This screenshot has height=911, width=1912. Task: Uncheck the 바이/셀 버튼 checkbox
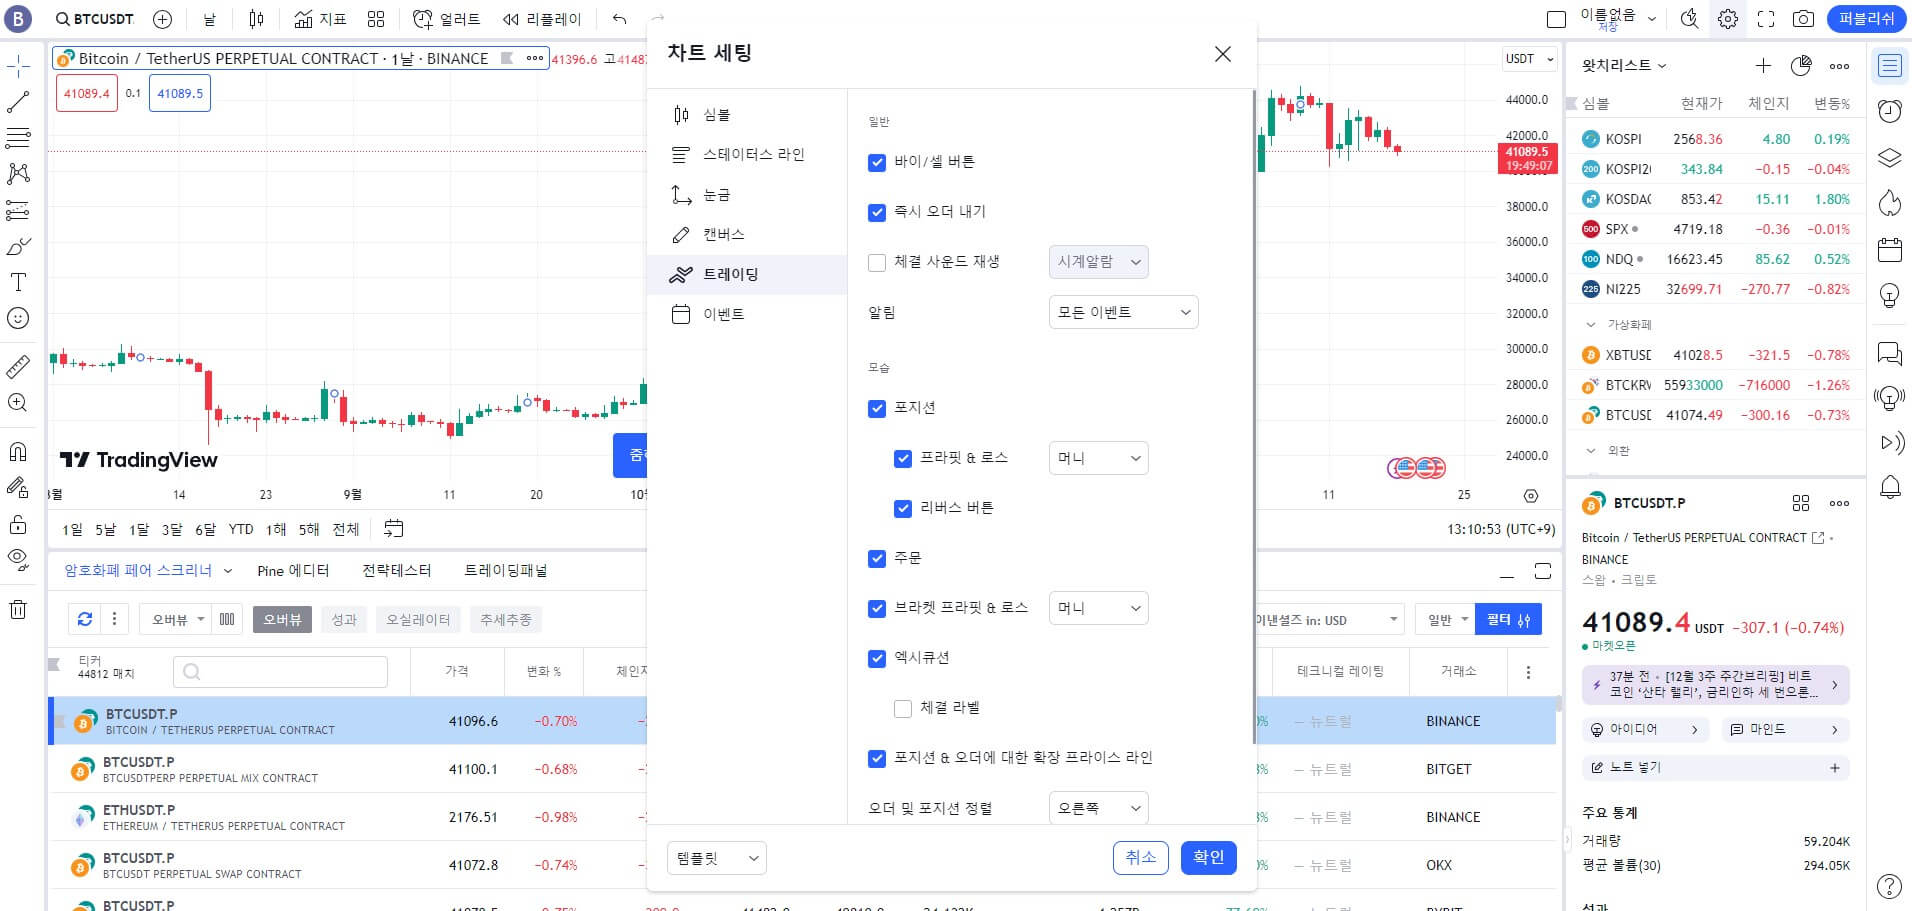point(877,162)
